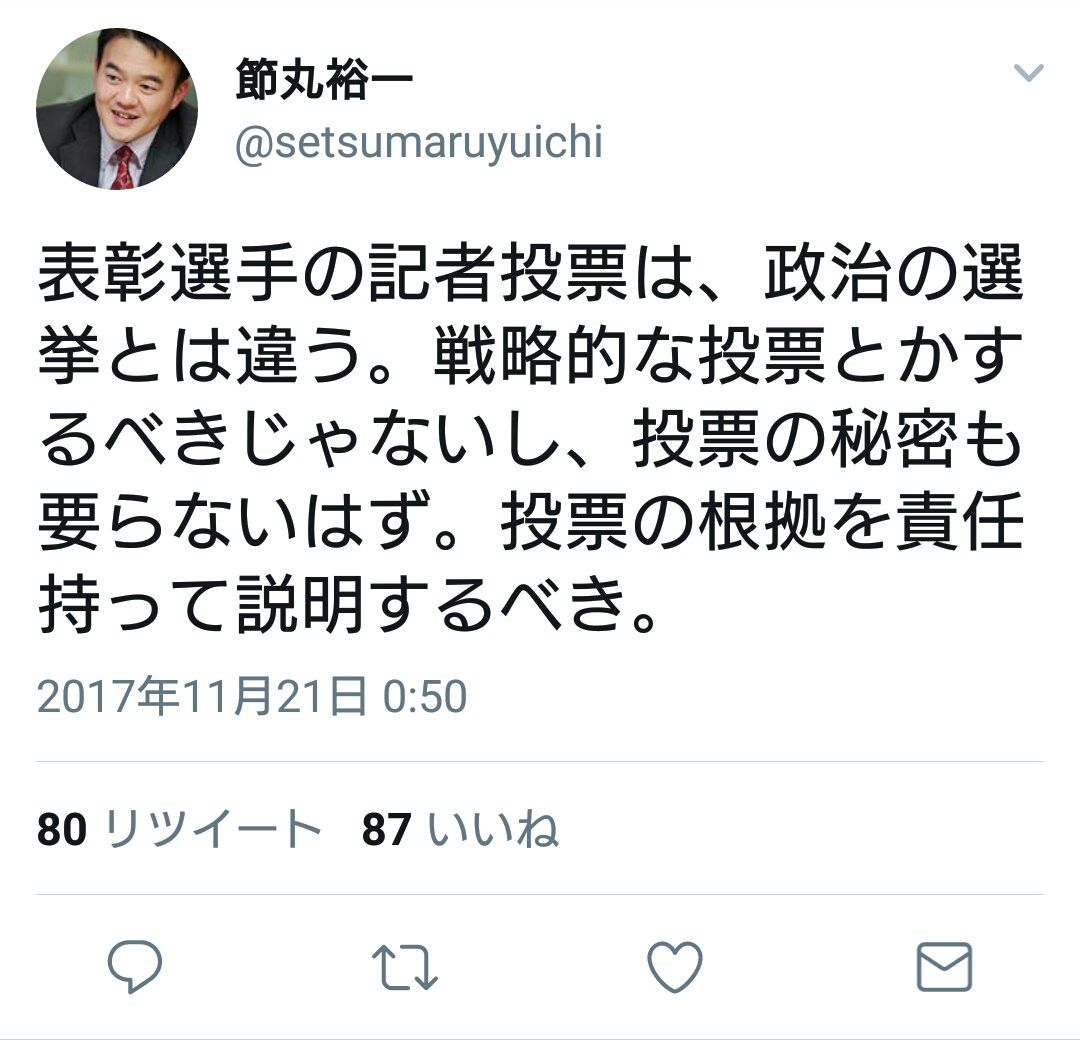
Task: Retweet this post using the arrows icon
Action: (405, 967)
